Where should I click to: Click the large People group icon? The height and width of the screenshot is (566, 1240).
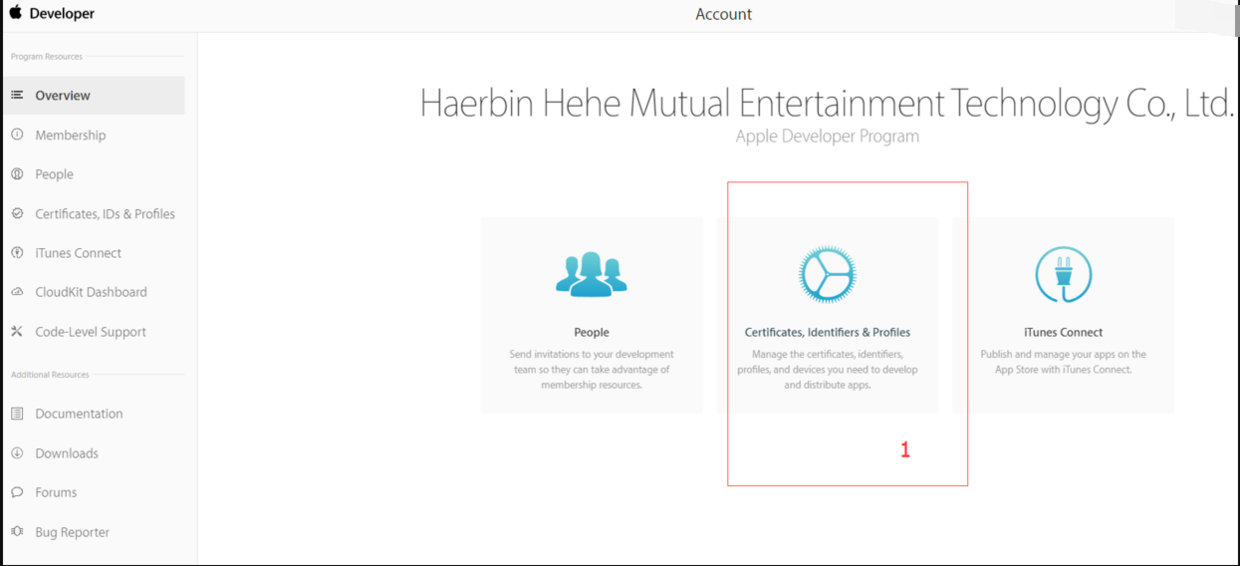tap(591, 273)
